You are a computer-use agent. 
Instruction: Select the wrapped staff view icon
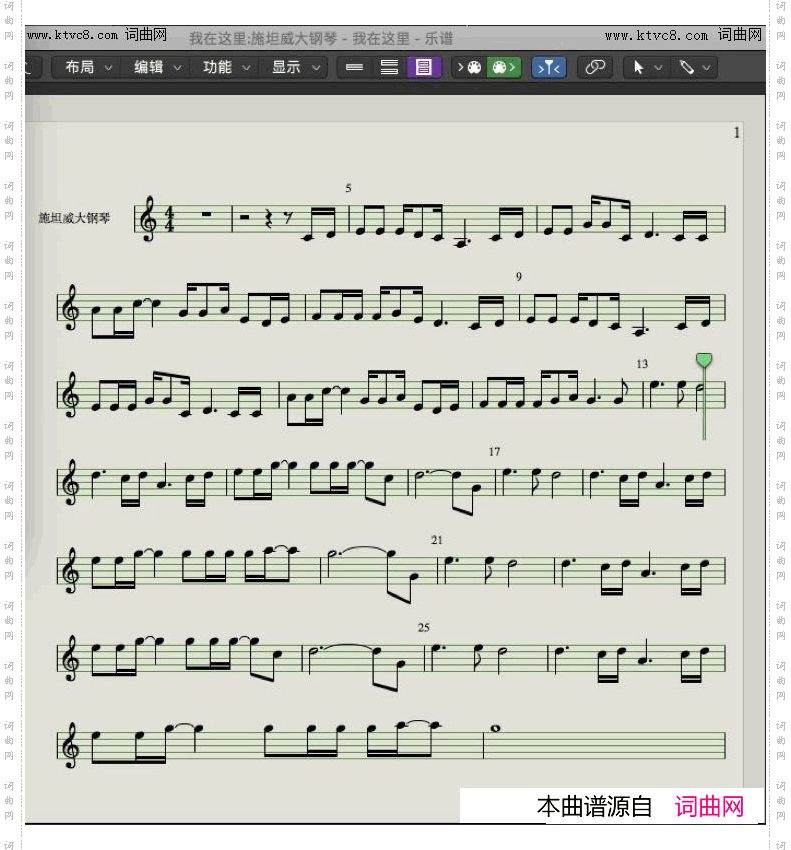click(x=389, y=67)
